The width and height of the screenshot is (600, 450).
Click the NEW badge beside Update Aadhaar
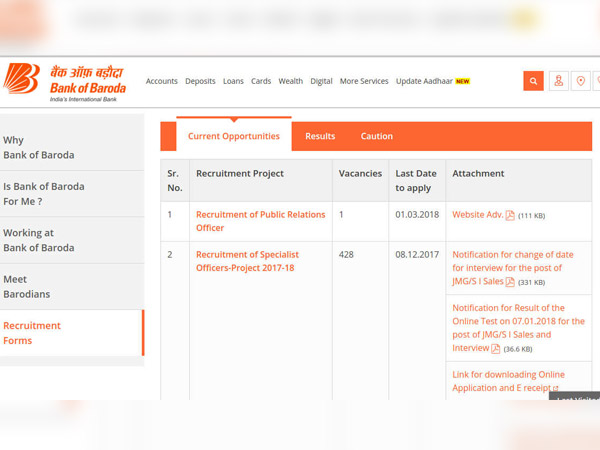click(463, 81)
